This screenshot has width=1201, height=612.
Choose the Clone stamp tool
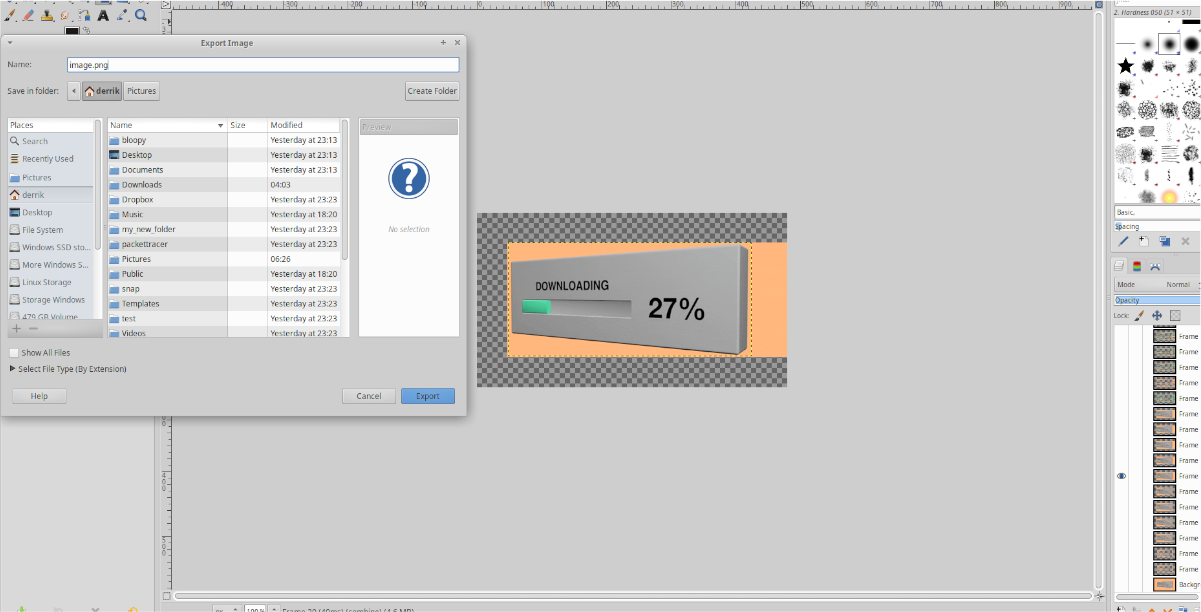[47, 15]
